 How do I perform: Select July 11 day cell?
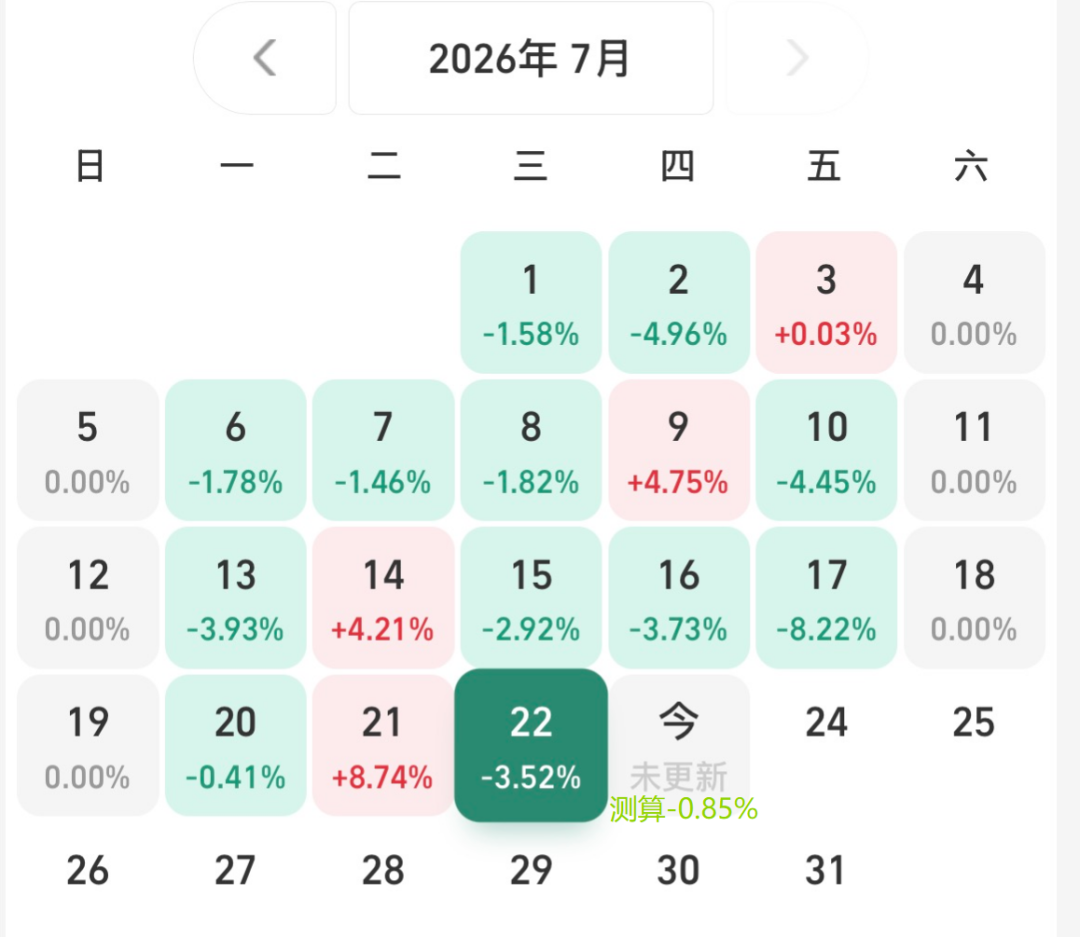coord(975,450)
